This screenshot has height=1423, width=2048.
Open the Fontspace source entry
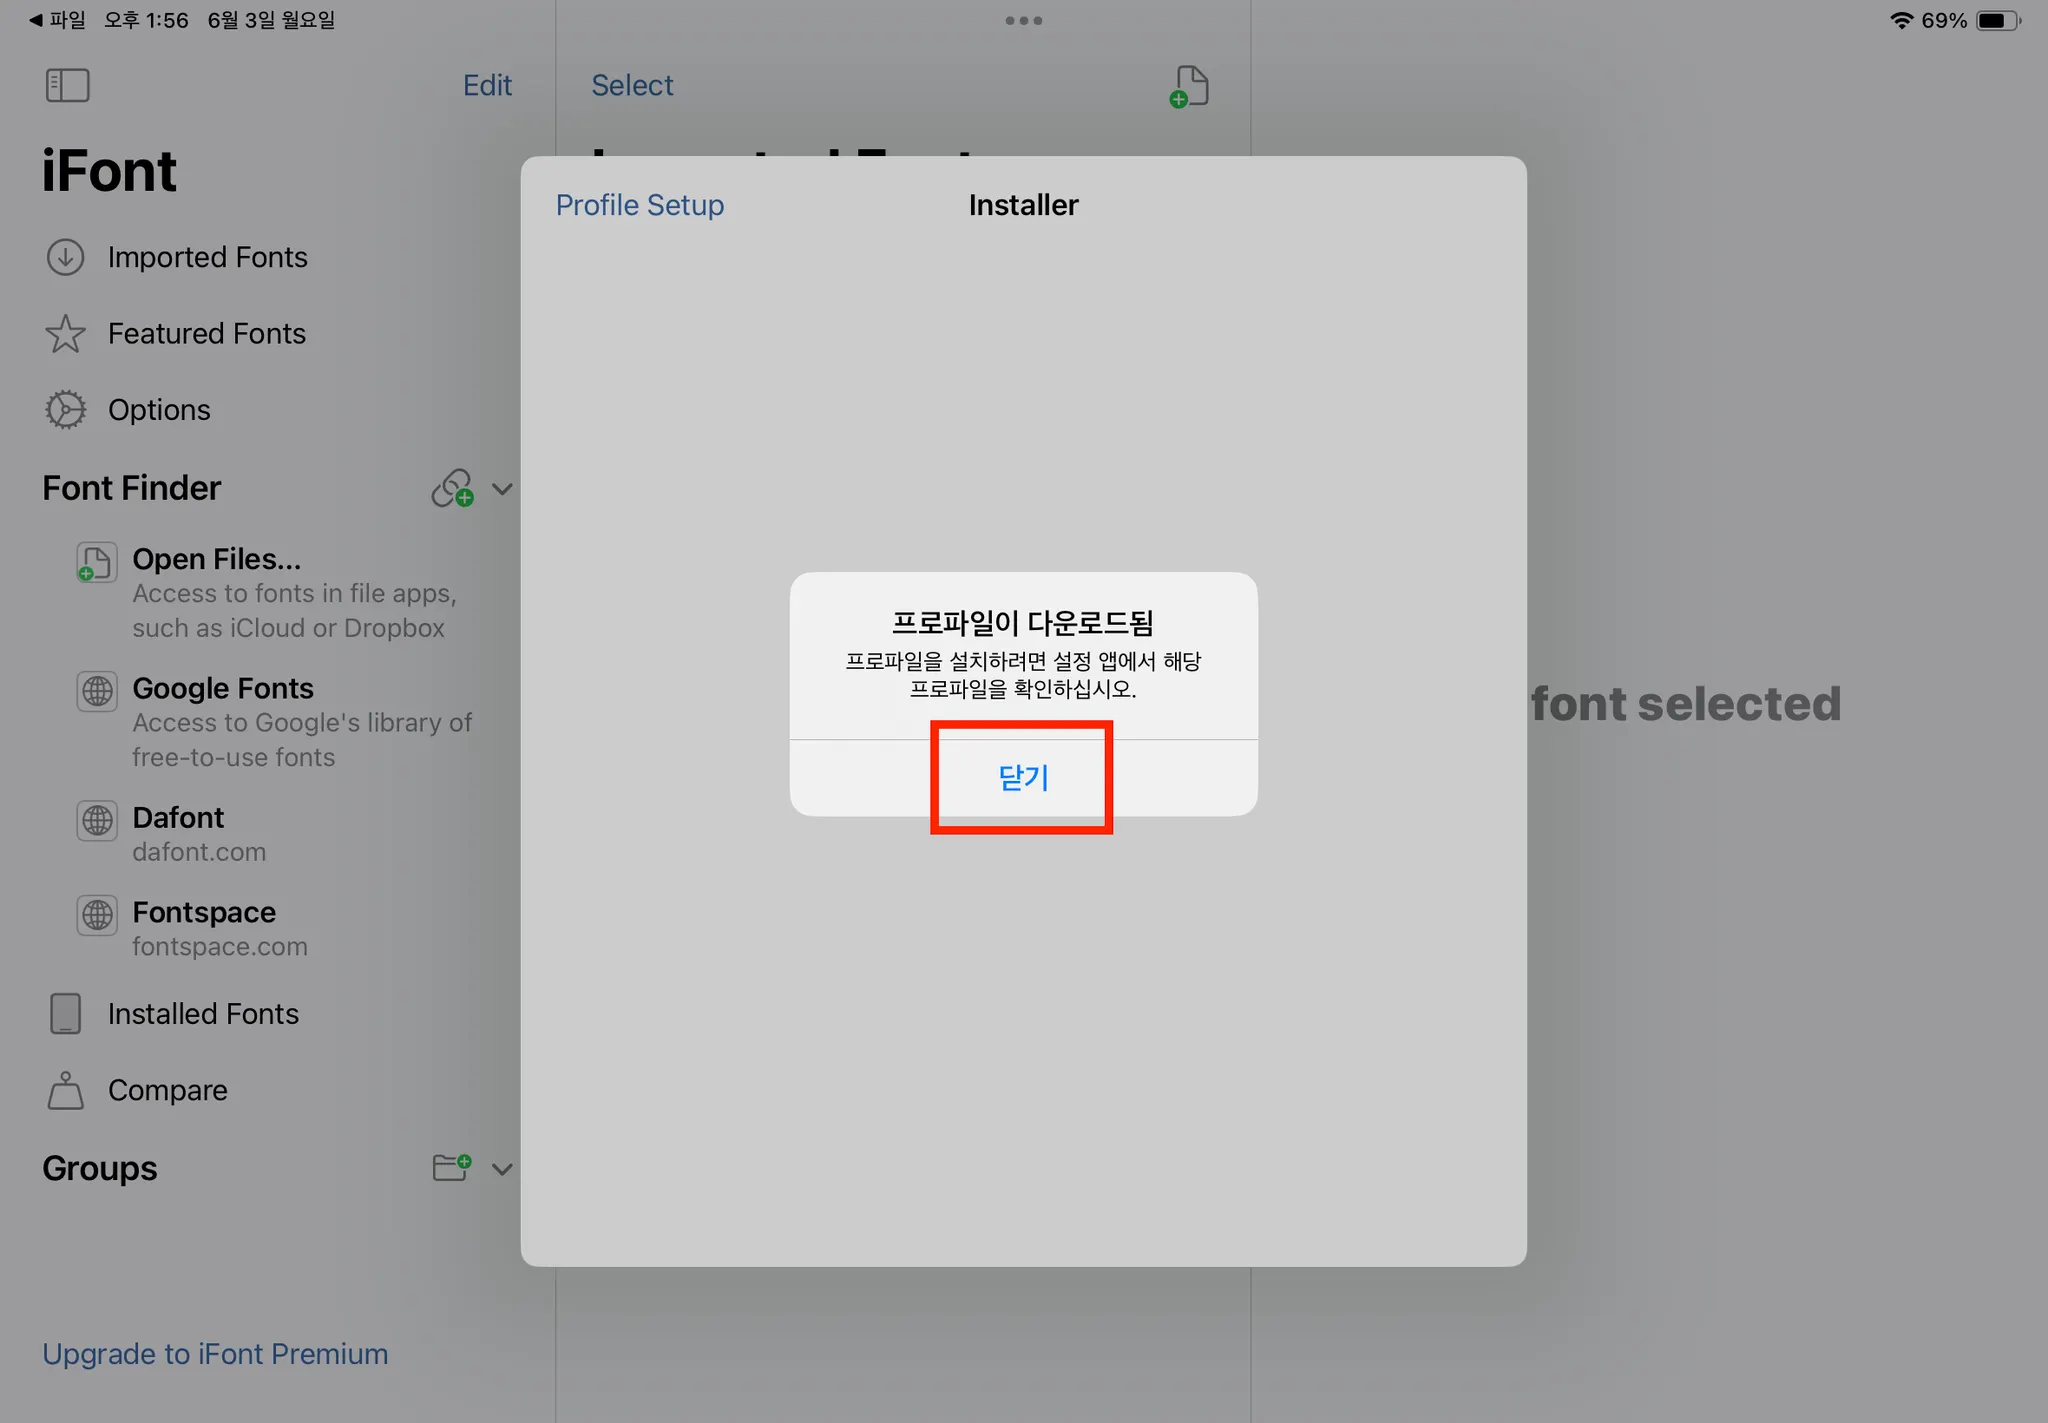(203, 913)
